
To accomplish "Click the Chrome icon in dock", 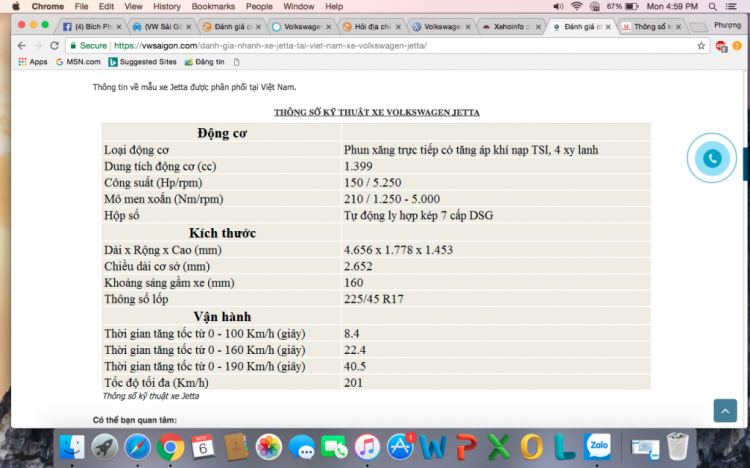I will [170, 447].
